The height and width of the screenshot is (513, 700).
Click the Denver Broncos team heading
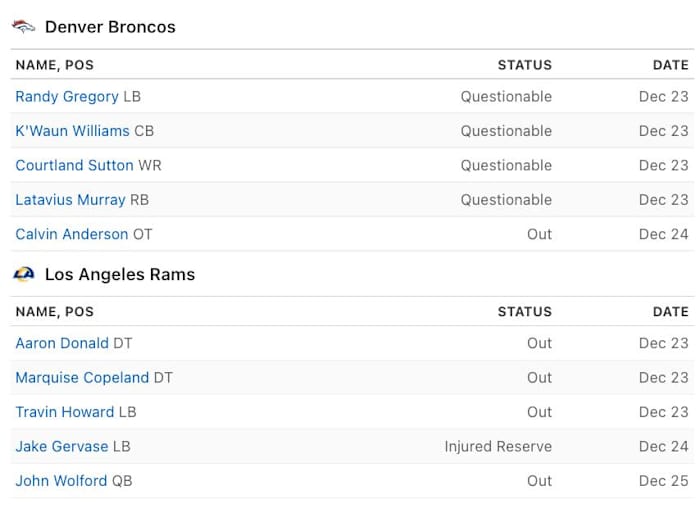pyautogui.click(x=110, y=27)
